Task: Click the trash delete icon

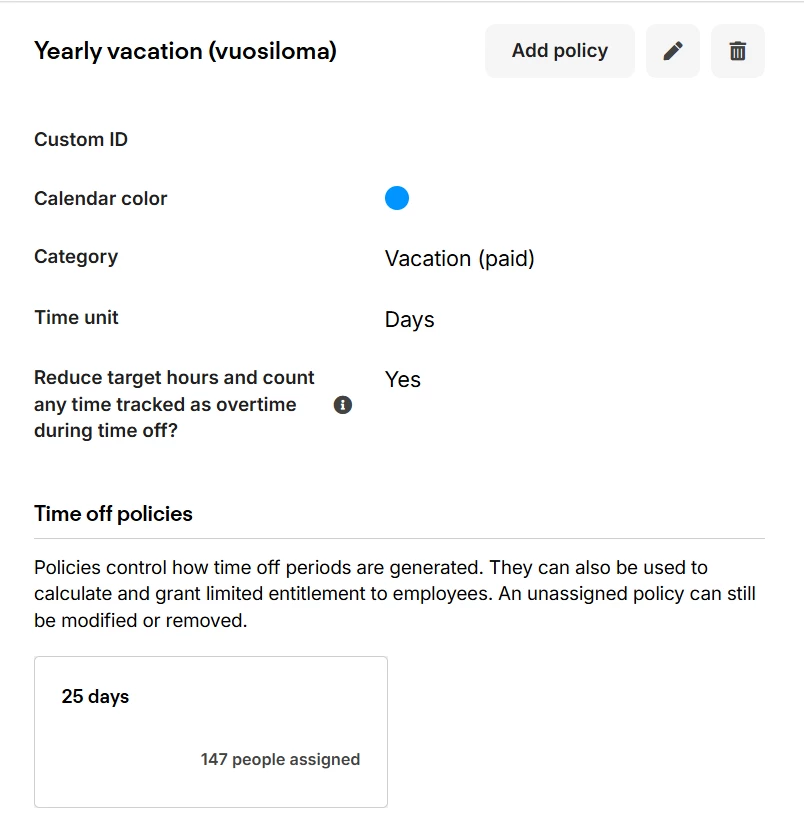Action: point(737,51)
